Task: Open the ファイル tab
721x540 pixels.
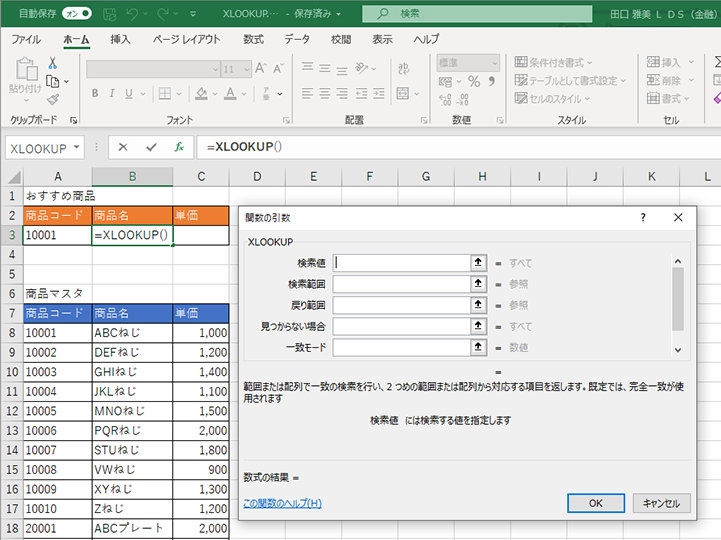Action: point(26,40)
